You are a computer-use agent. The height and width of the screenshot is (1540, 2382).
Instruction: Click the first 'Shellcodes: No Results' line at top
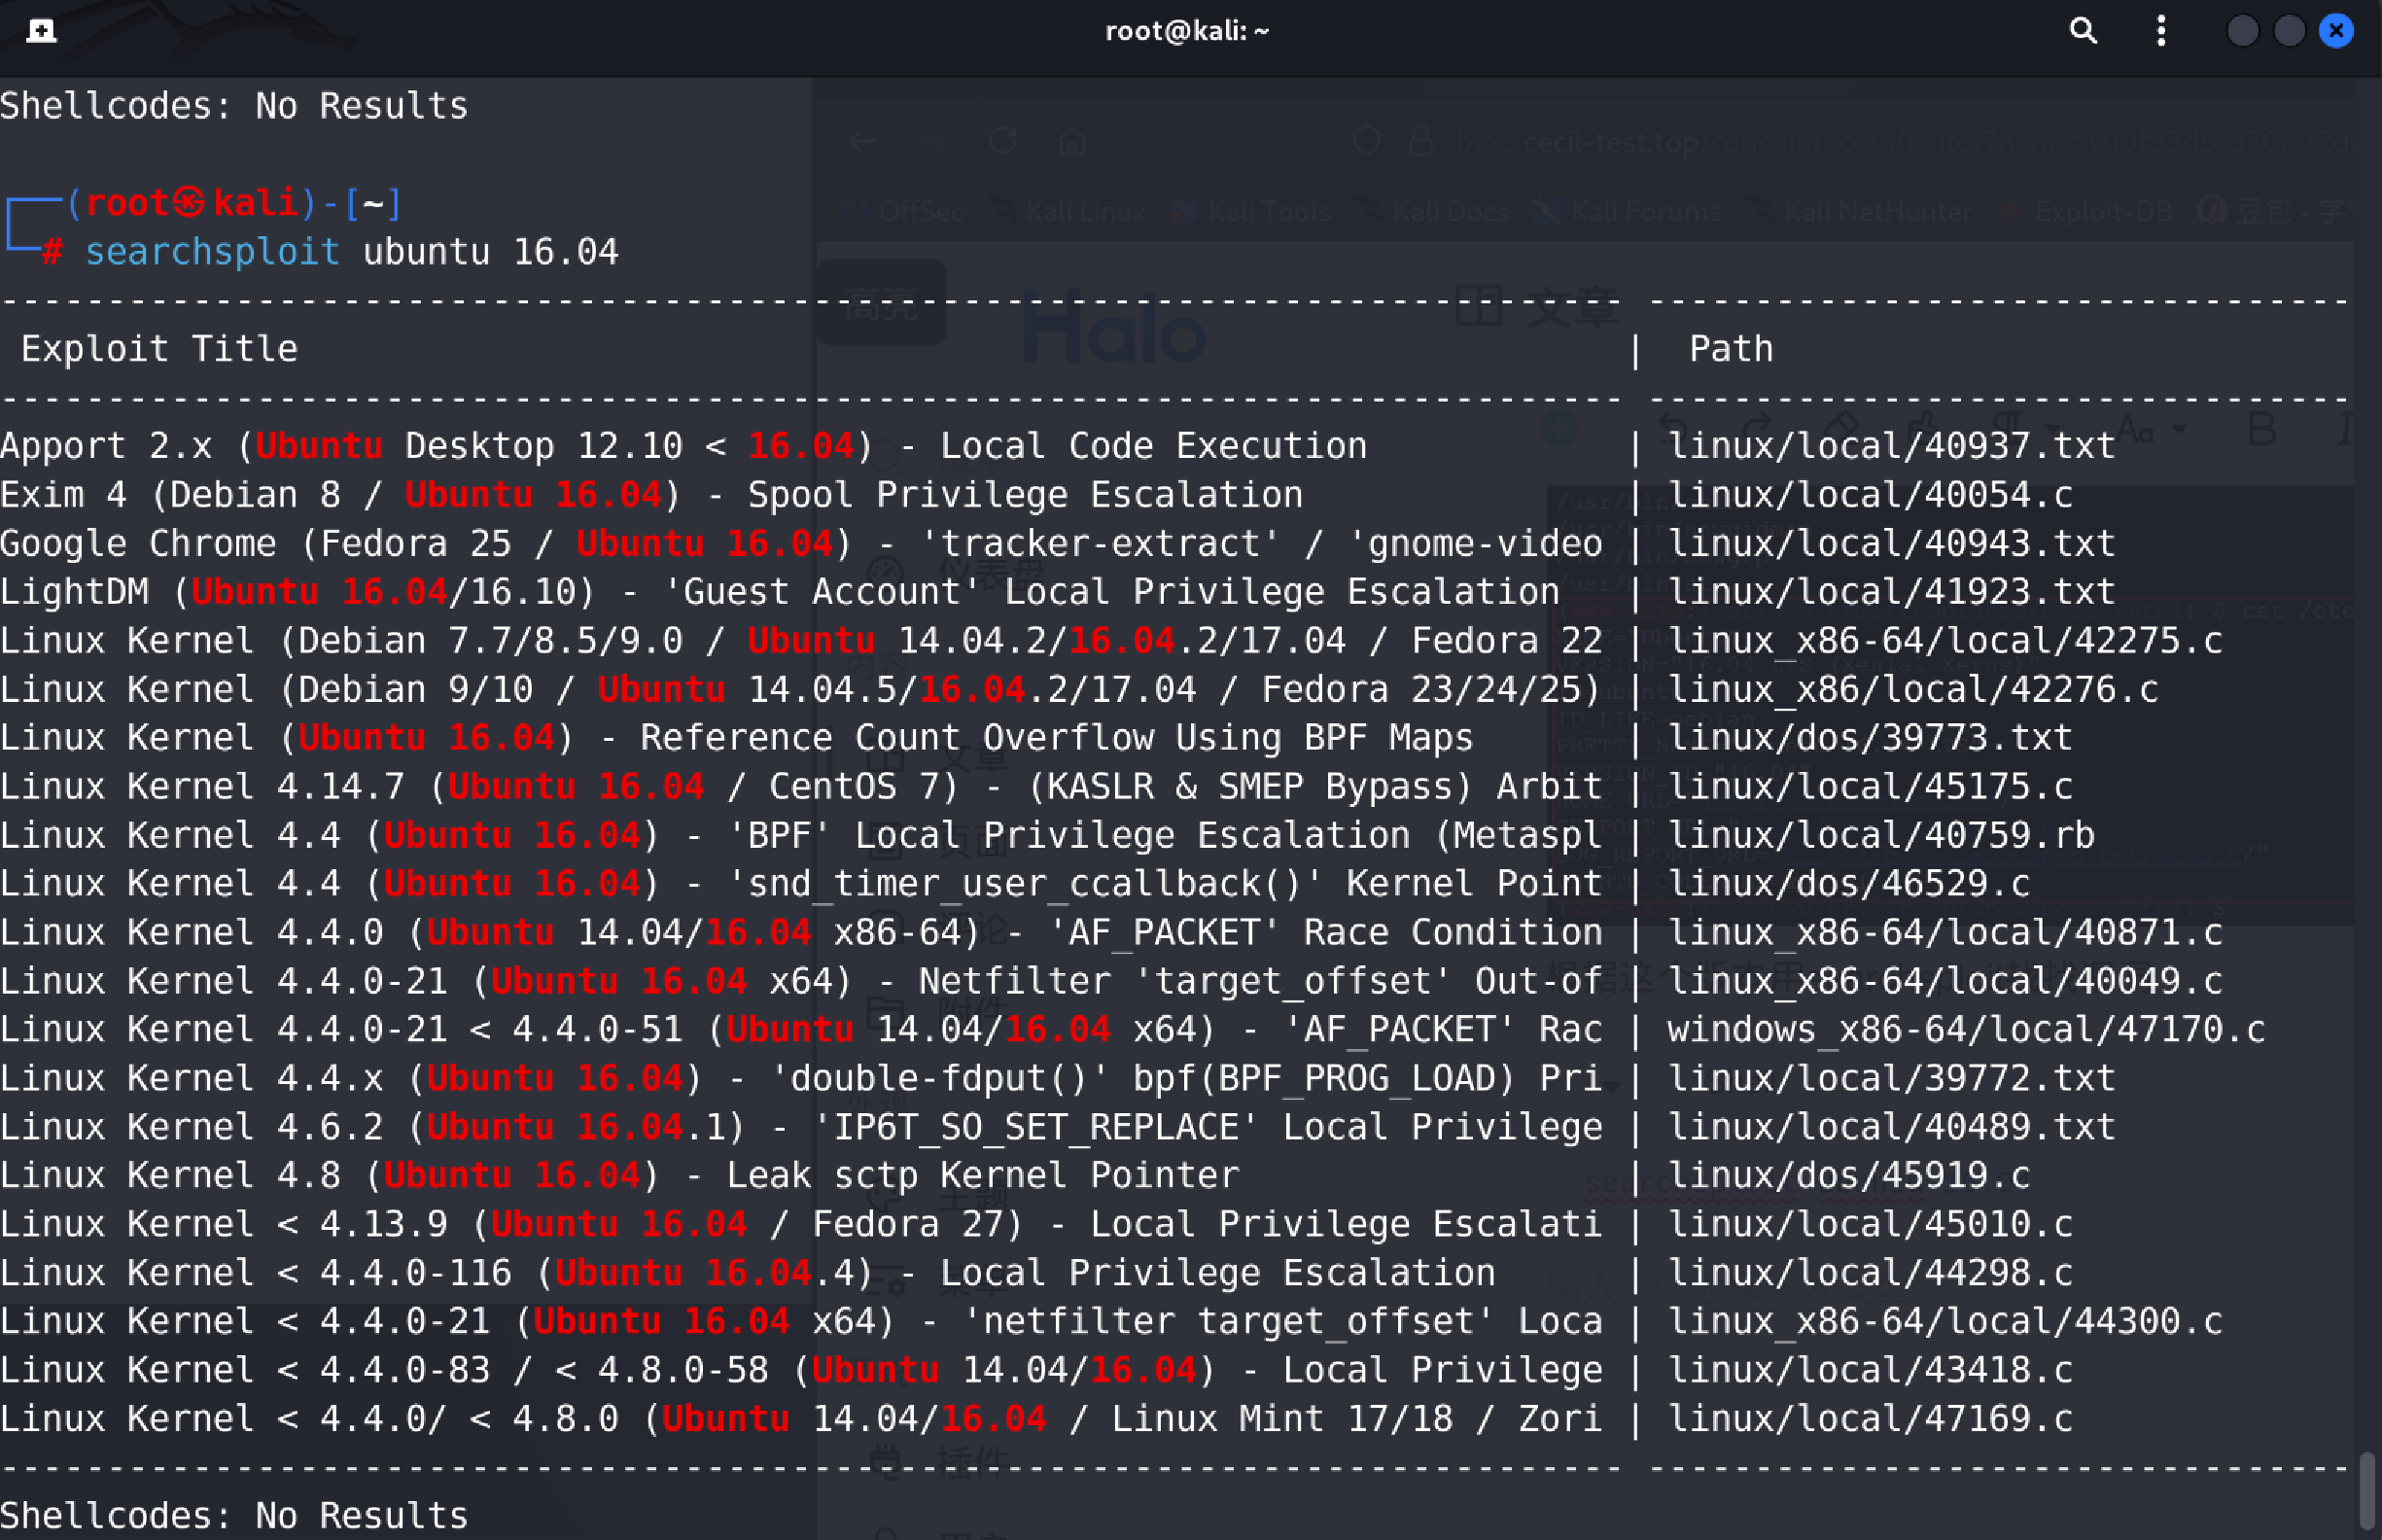click(234, 106)
